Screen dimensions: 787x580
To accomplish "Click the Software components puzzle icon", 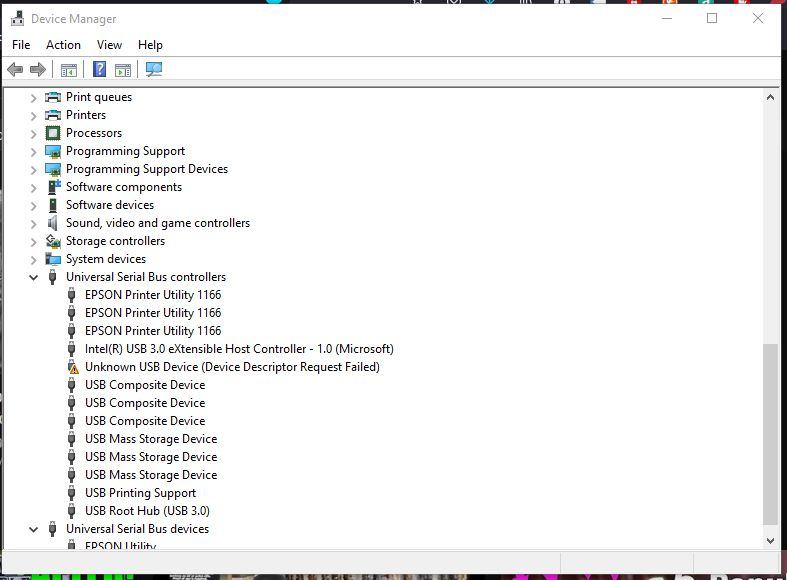I will (x=53, y=187).
